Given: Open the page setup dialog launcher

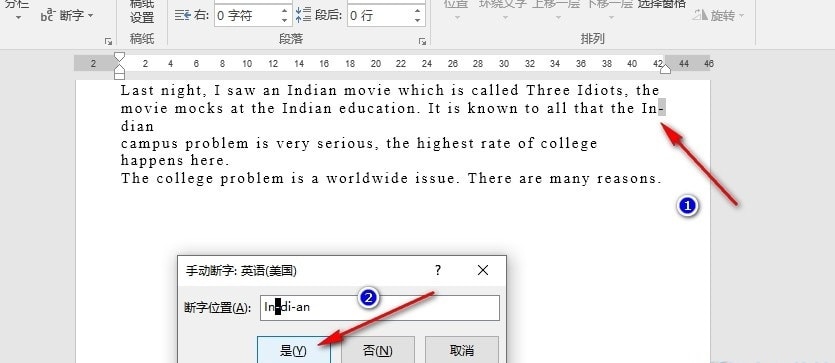Looking at the screenshot, I should pos(109,41).
